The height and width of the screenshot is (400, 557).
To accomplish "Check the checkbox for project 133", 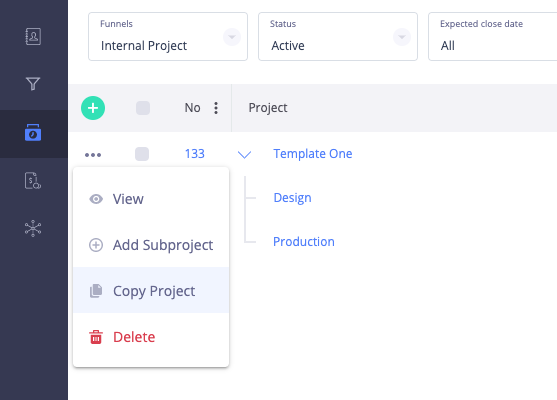I will 142,154.
